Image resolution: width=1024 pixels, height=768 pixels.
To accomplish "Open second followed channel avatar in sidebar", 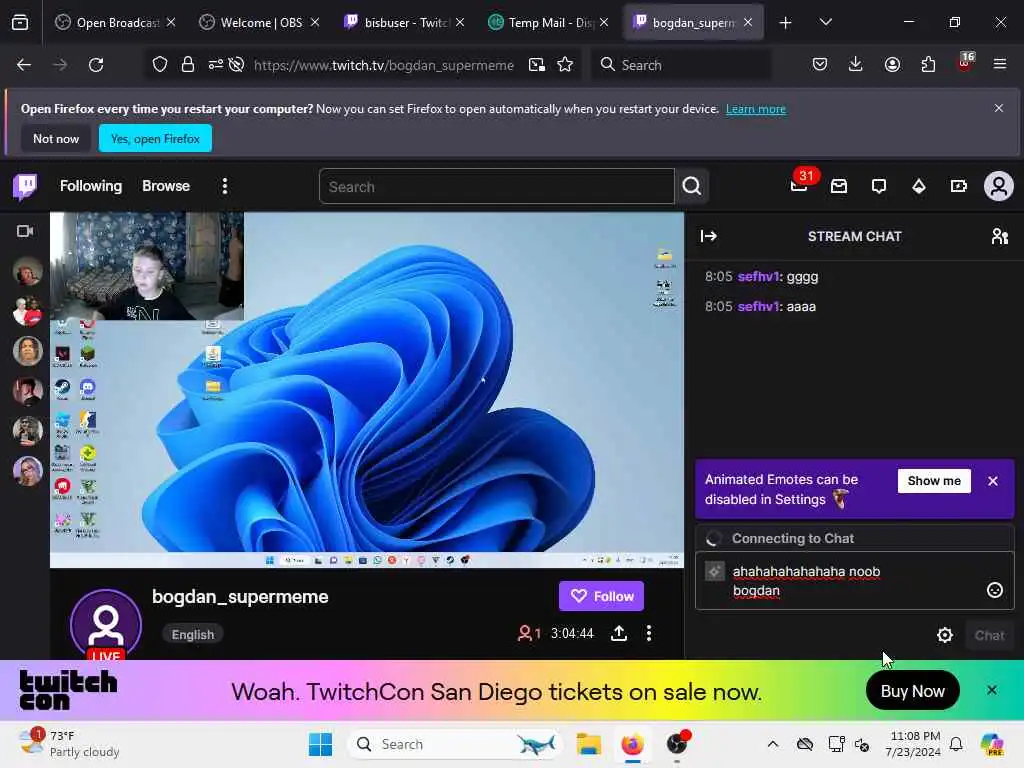I will pos(27,311).
